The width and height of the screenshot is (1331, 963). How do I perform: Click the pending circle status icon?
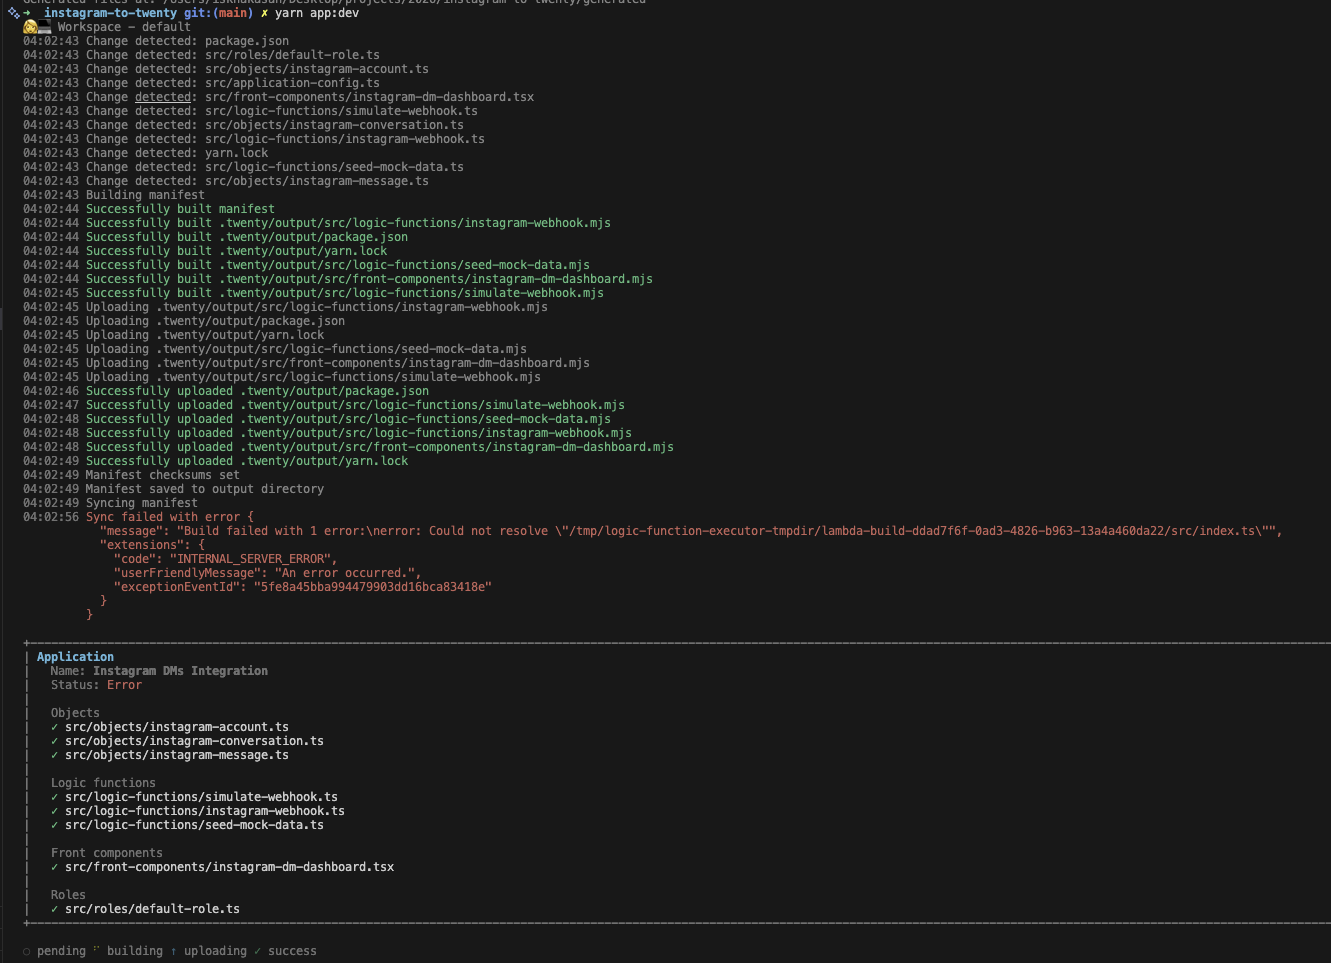[26, 950]
